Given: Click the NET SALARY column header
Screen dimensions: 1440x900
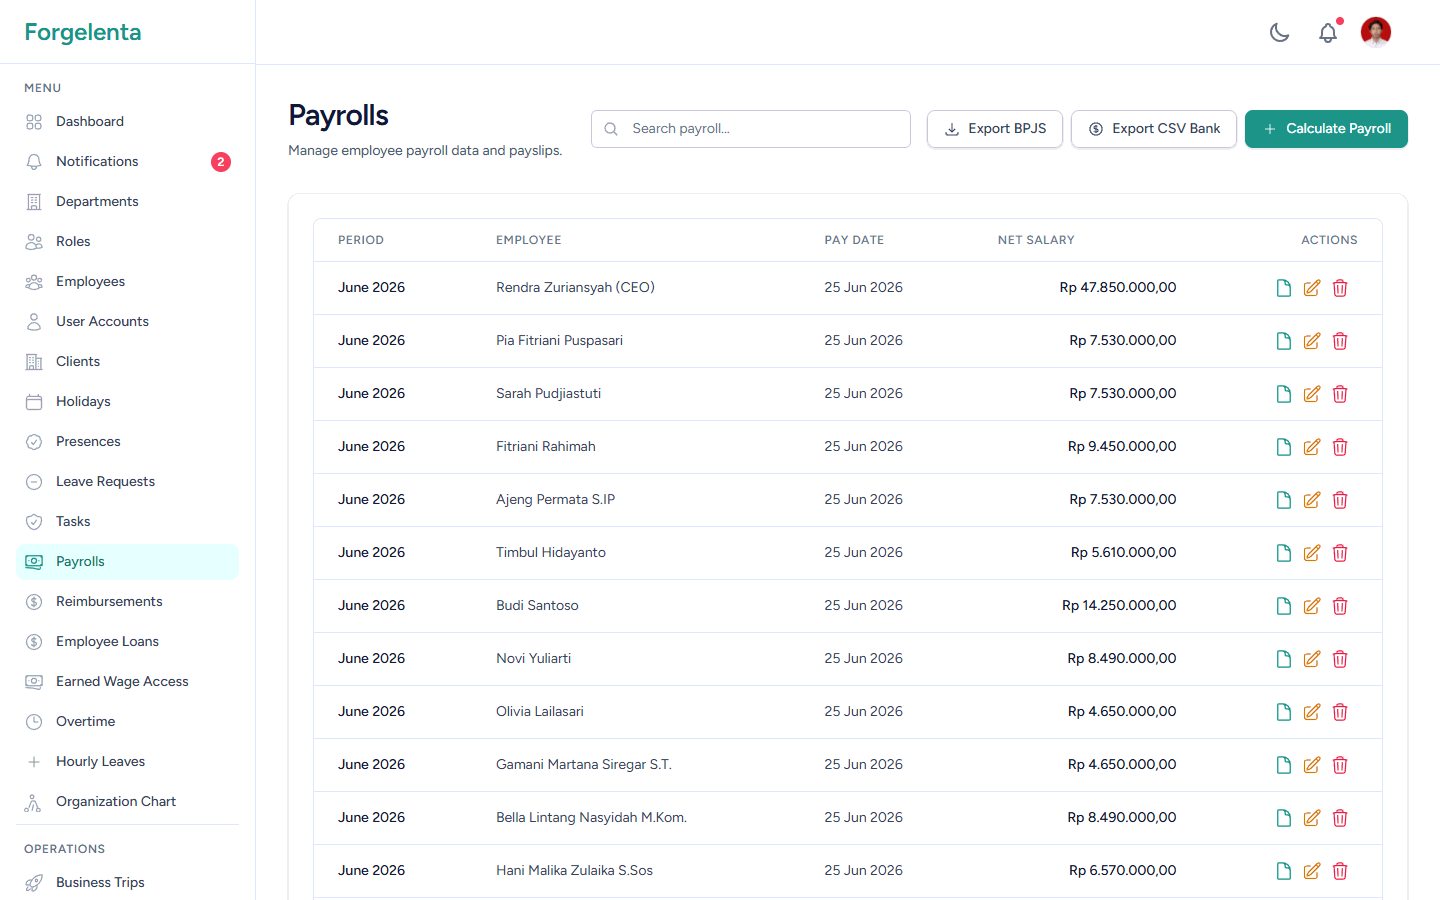Looking at the screenshot, I should click(x=1036, y=240).
